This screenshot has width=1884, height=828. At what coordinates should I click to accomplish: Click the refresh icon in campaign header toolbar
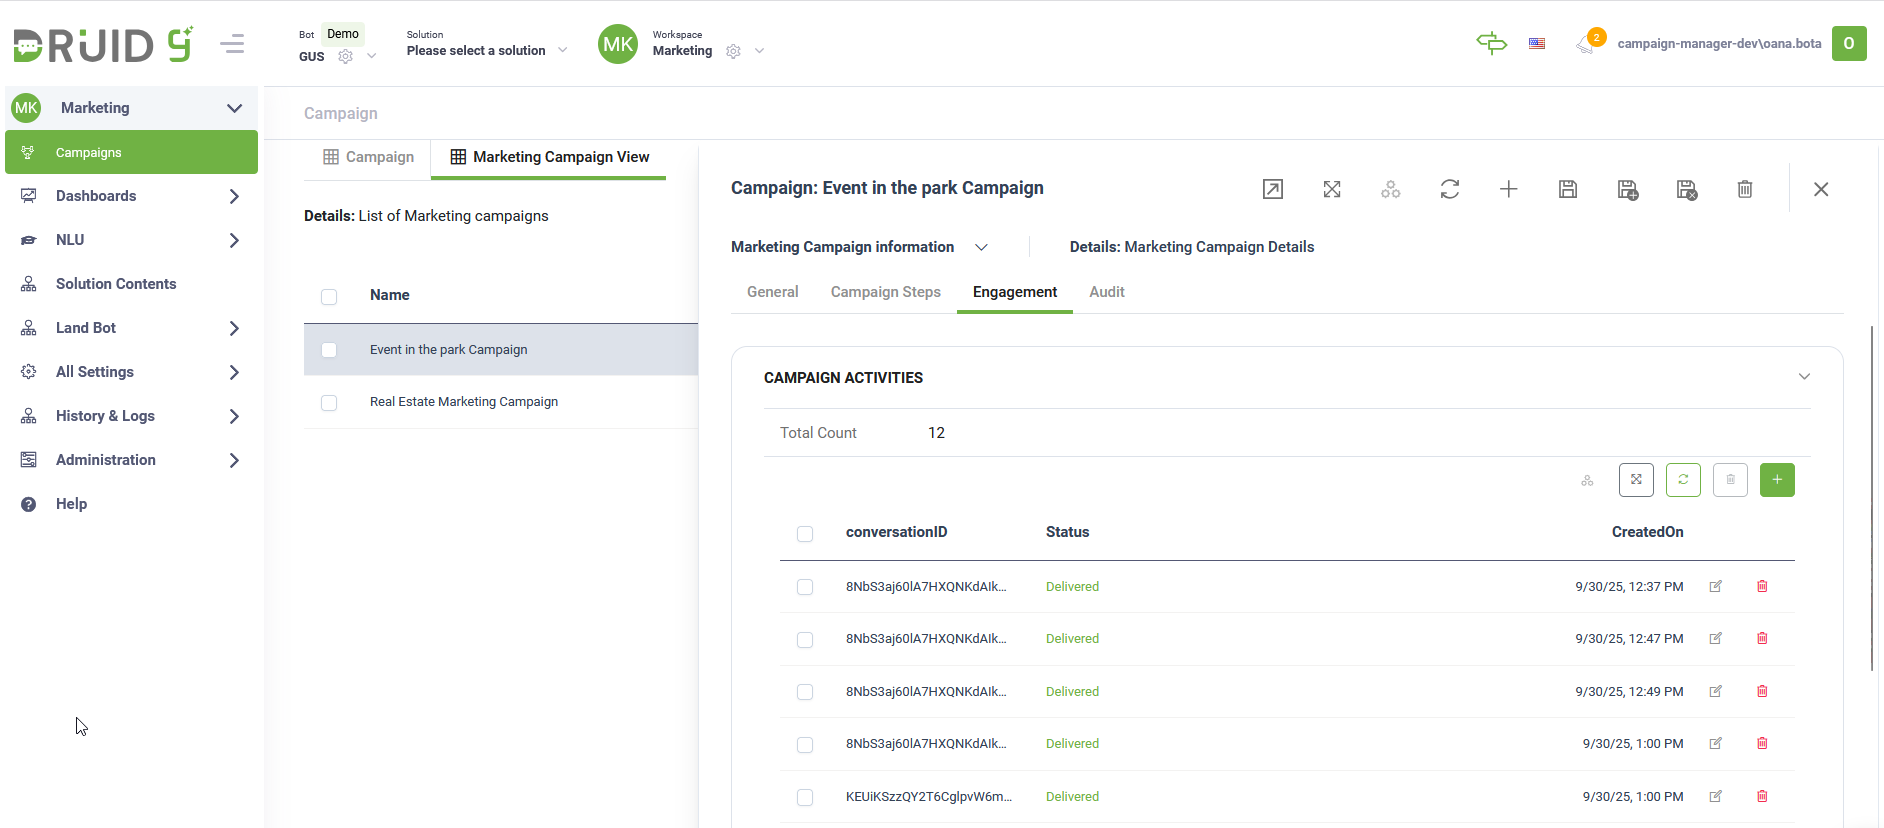(x=1449, y=189)
